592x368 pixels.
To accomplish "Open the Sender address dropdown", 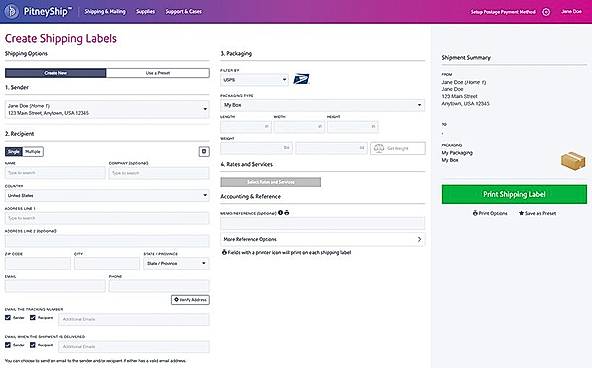I will 107,109.
